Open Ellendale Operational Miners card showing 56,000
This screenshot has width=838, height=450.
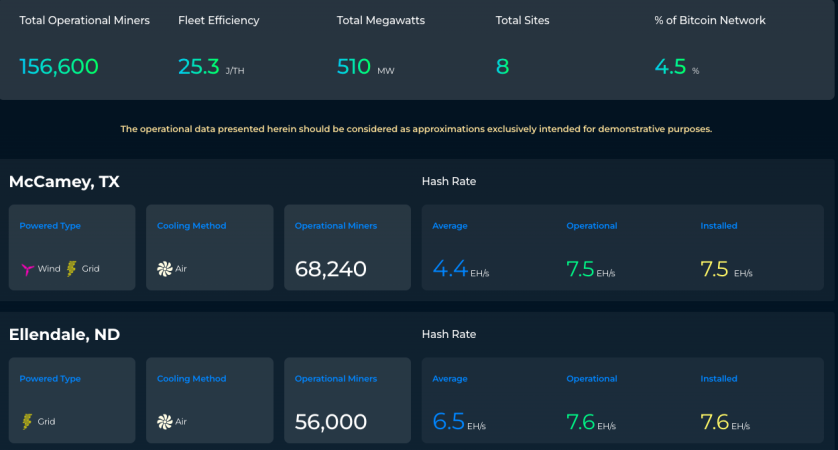(x=347, y=400)
